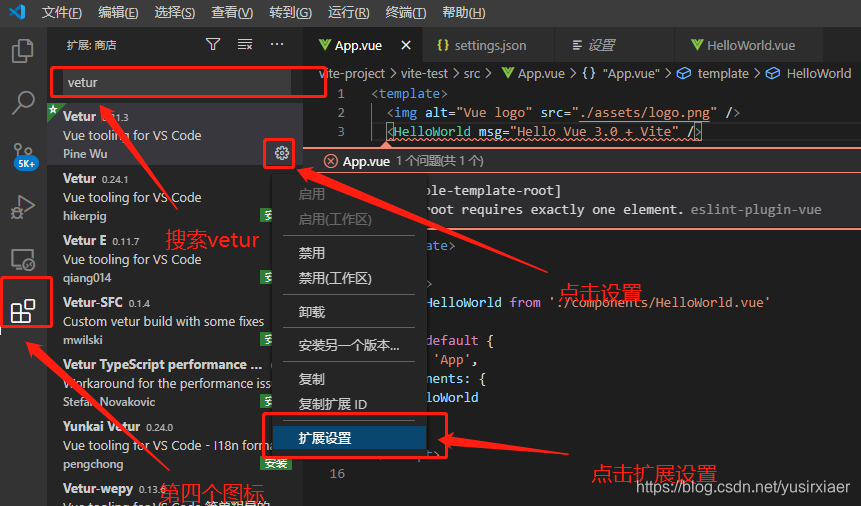861x506 pixels.
Task: Click vite-test in the breadcrumb
Action: click(424, 74)
